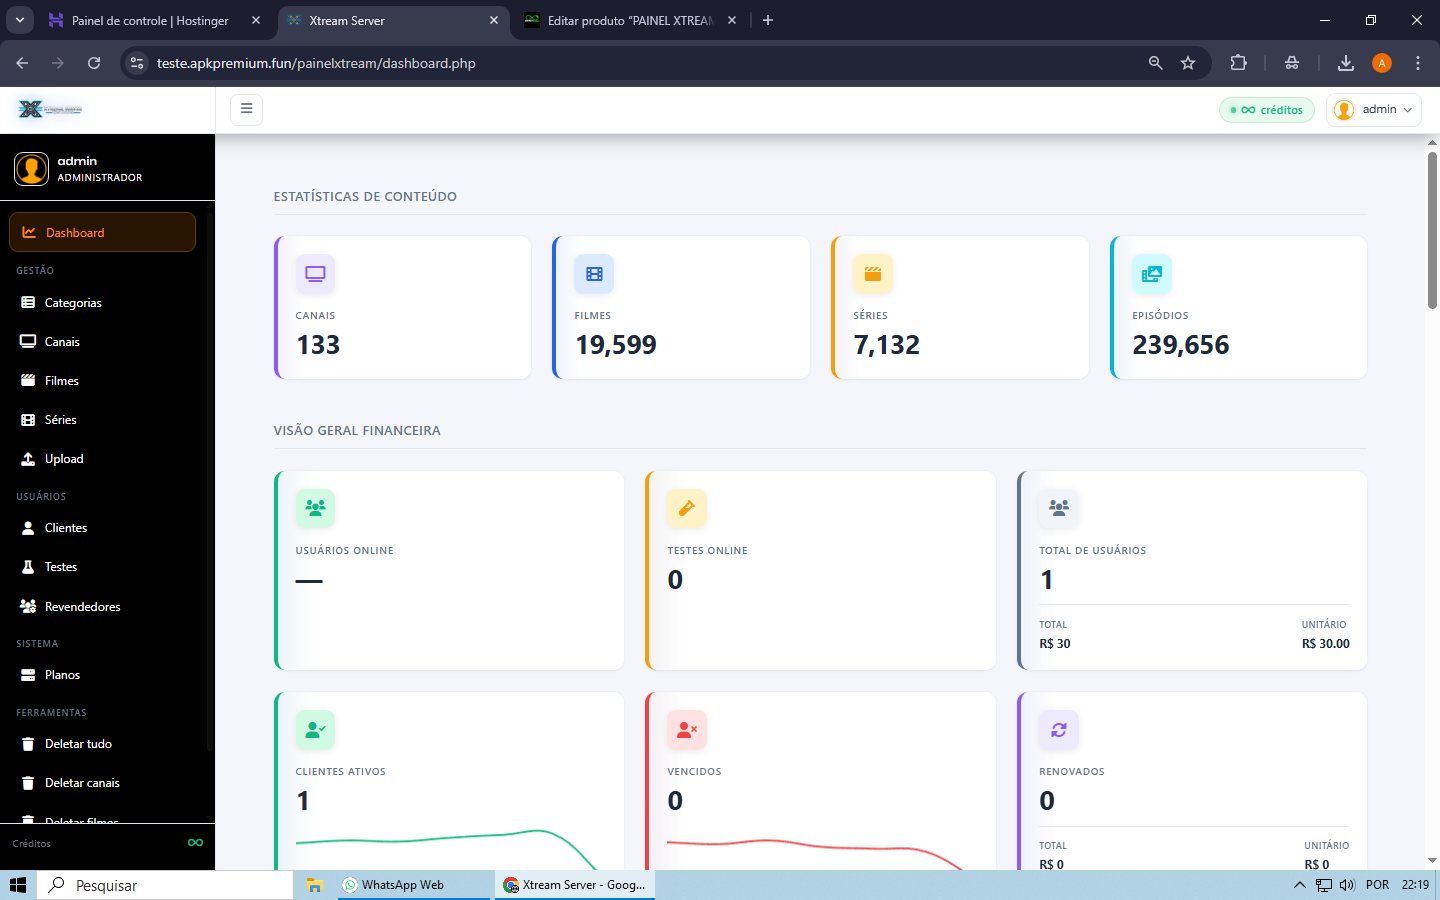Switch to the Hostinger control panel tab
Image resolution: width=1440 pixels, height=900 pixels.
pyautogui.click(x=150, y=20)
